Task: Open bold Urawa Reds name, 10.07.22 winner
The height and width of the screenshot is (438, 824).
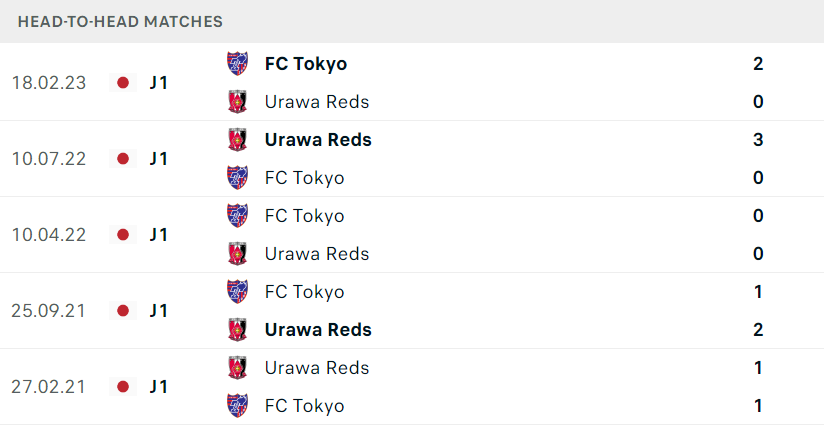Action: pyautogui.click(x=318, y=140)
